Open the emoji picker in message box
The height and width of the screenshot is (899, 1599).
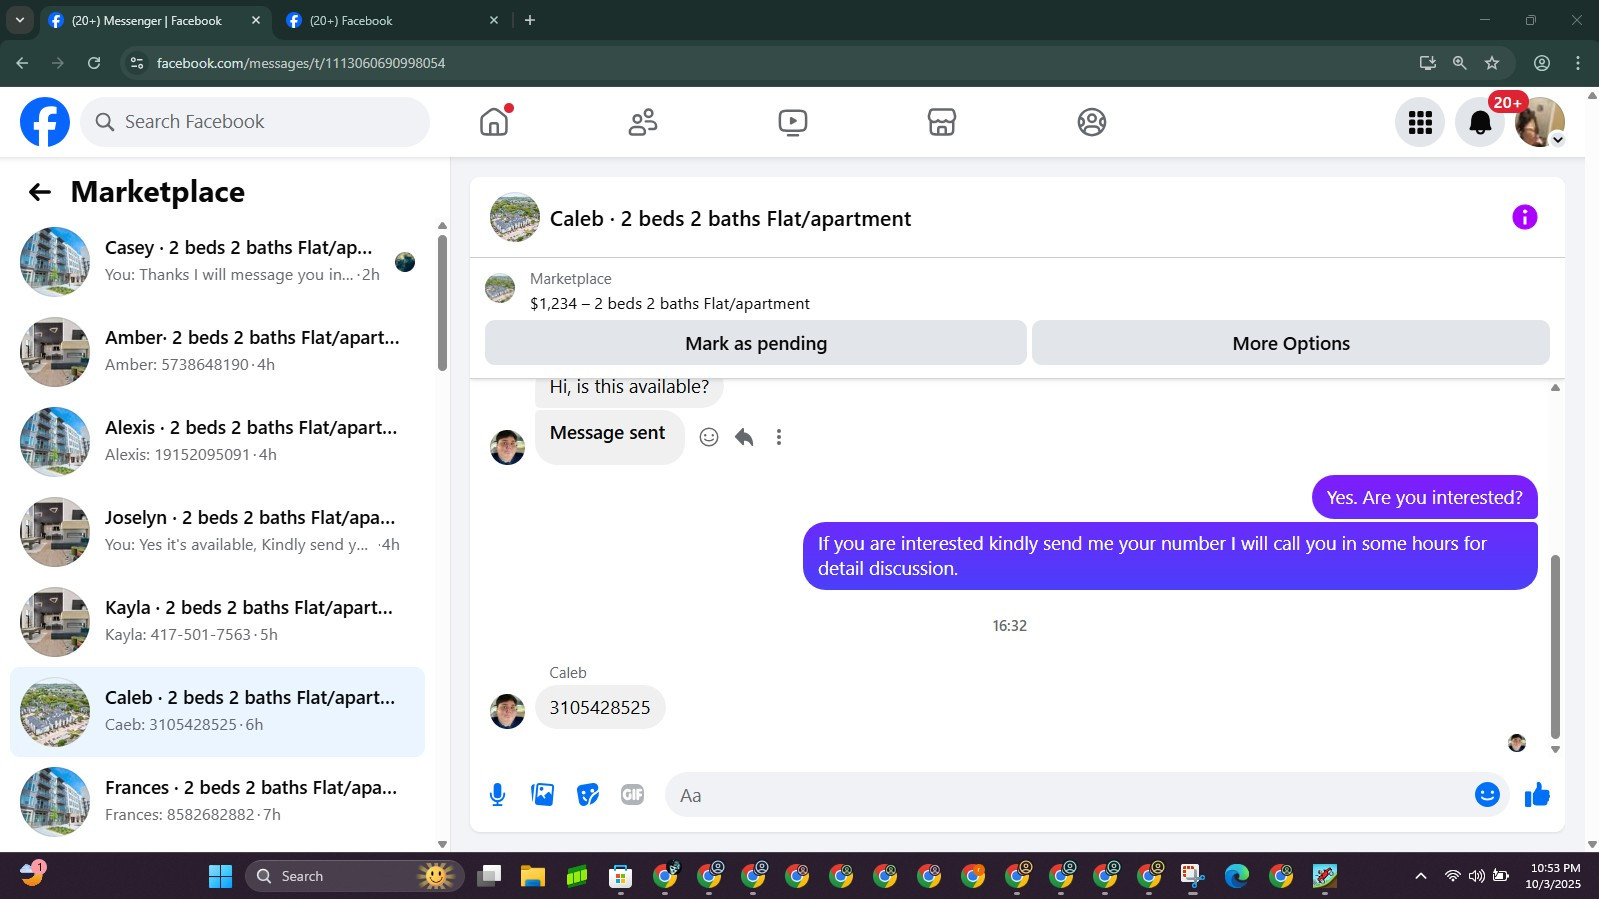[x=1487, y=795]
